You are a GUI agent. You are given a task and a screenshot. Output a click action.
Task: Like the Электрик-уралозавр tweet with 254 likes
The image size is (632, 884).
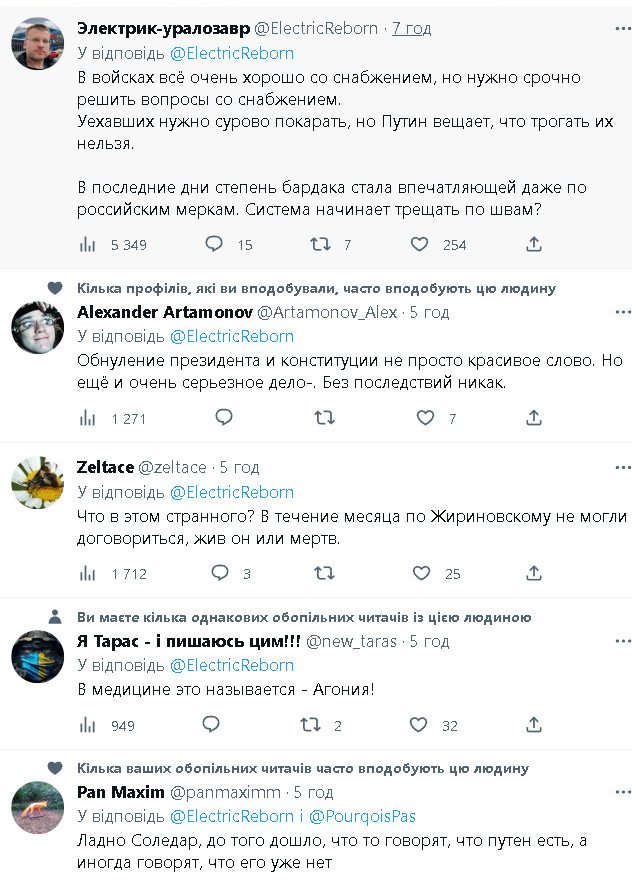click(x=420, y=244)
